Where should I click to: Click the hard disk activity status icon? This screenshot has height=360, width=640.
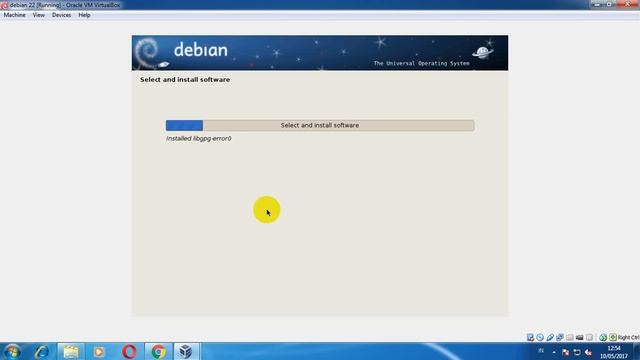(x=530, y=337)
